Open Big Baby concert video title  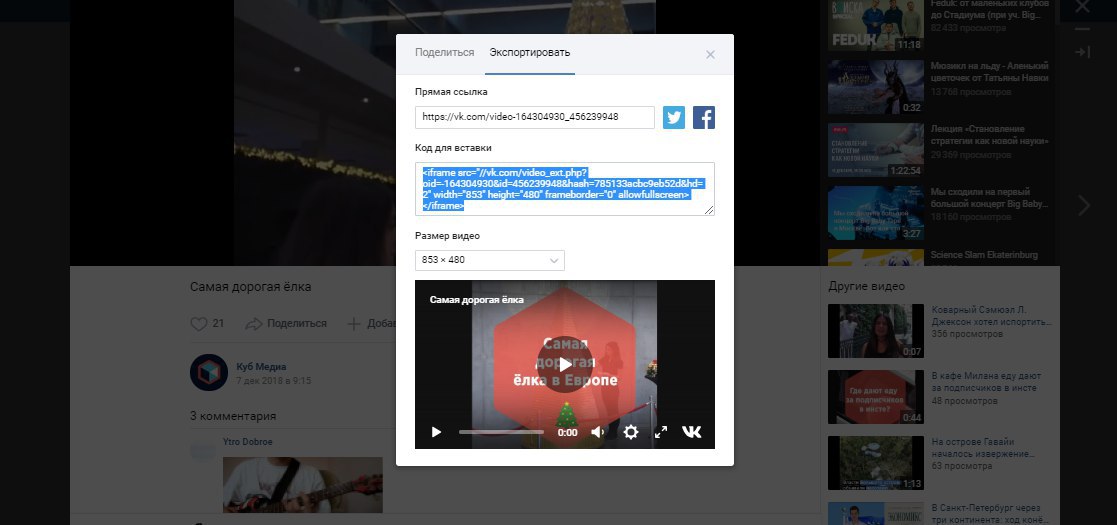tap(989, 198)
